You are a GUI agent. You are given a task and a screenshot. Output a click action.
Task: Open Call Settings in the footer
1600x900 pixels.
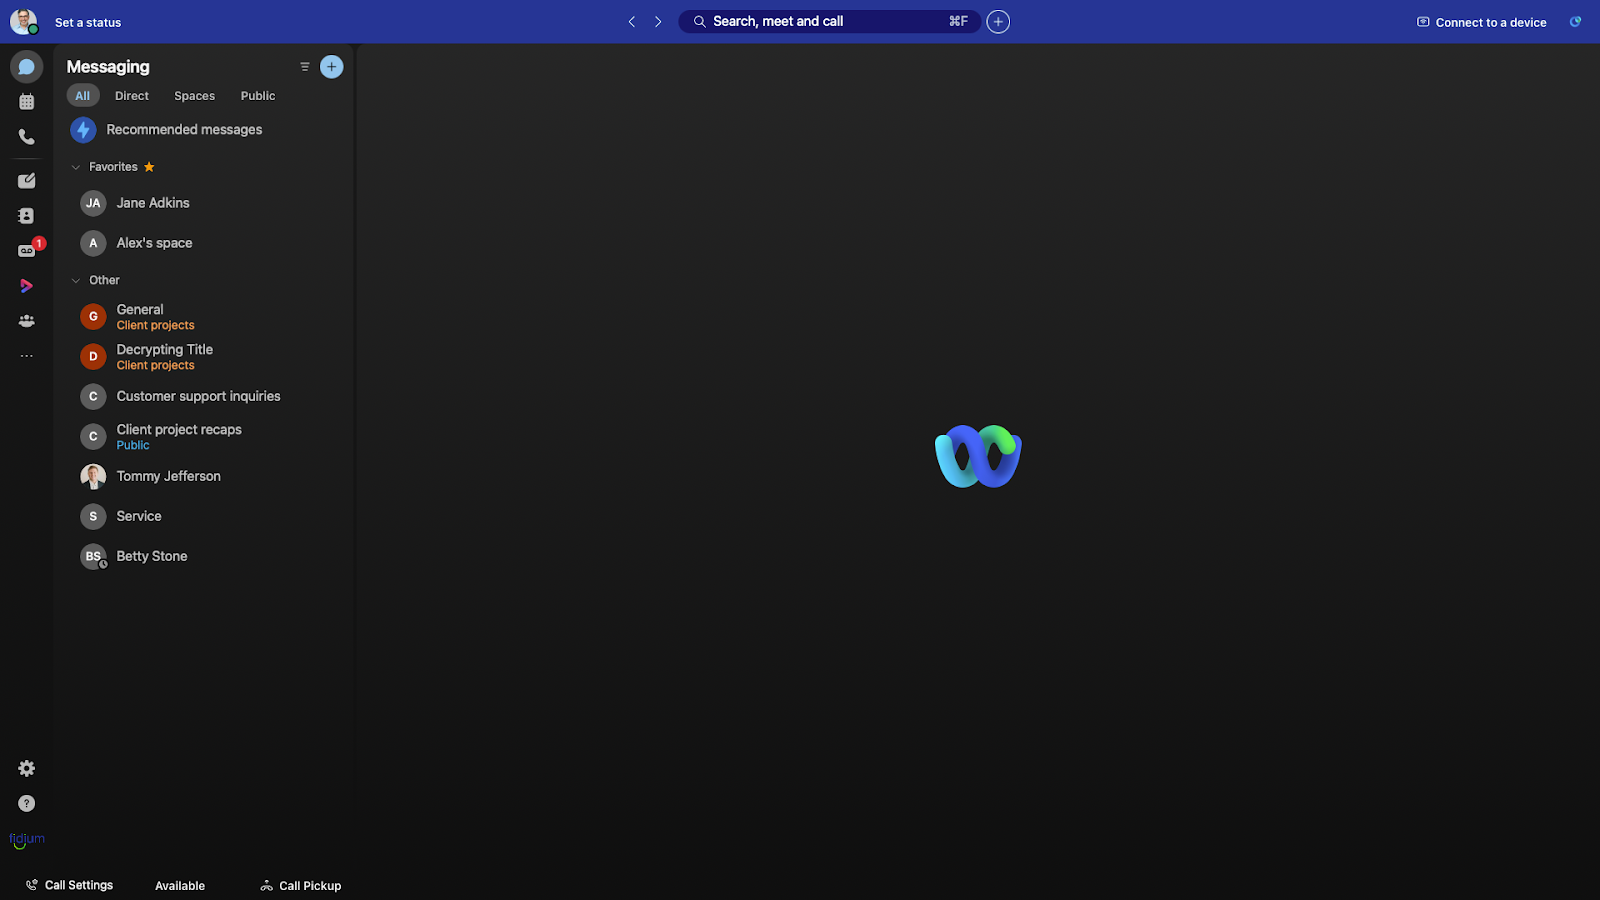pos(70,885)
